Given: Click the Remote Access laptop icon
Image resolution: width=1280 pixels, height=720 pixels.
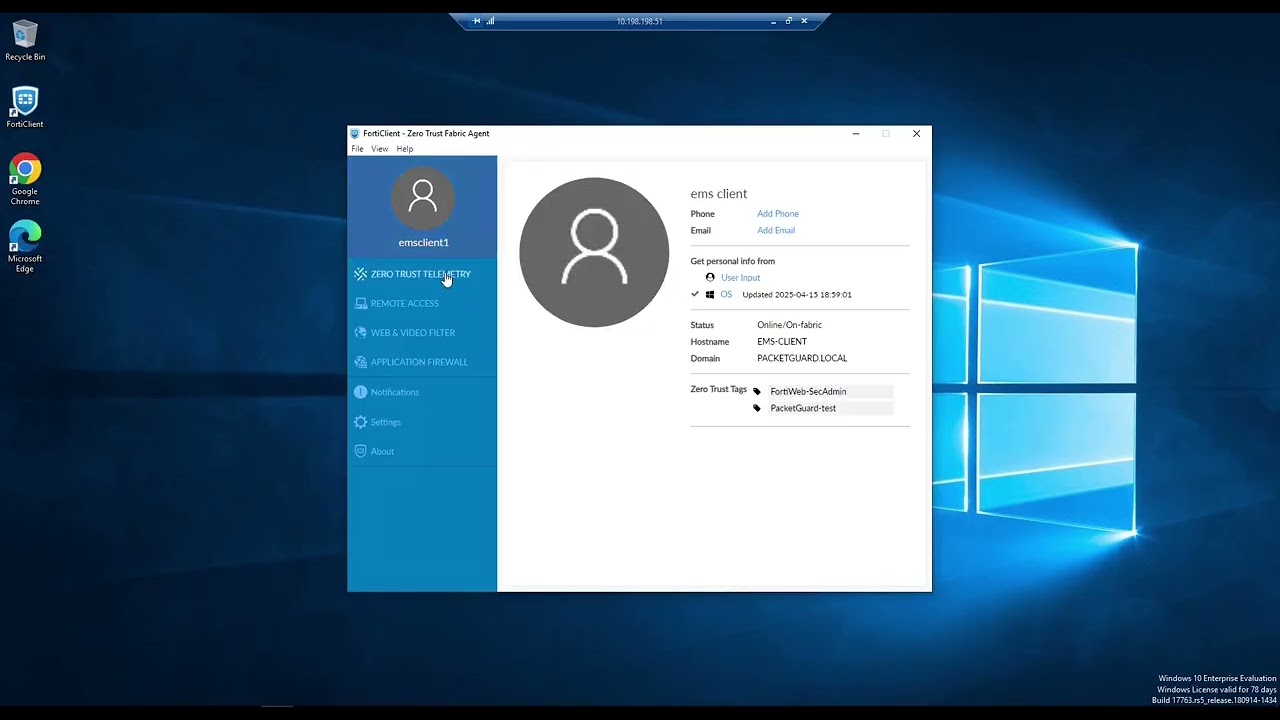Looking at the screenshot, I should (361, 303).
